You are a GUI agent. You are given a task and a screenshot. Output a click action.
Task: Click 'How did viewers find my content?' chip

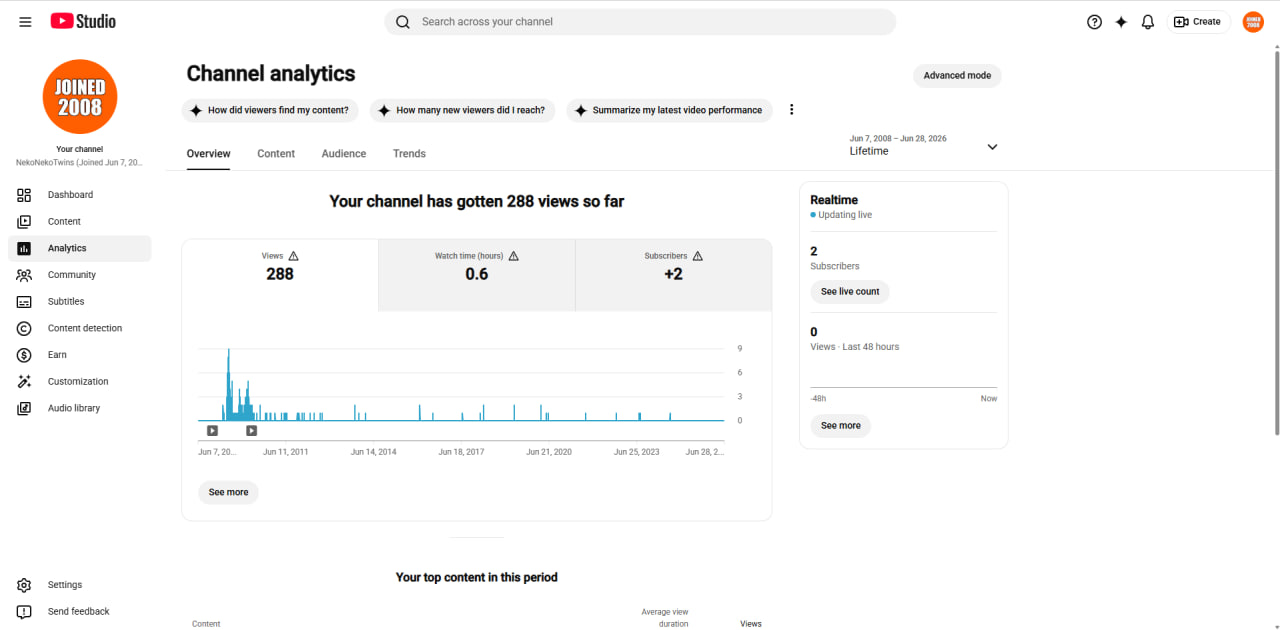click(269, 111)
